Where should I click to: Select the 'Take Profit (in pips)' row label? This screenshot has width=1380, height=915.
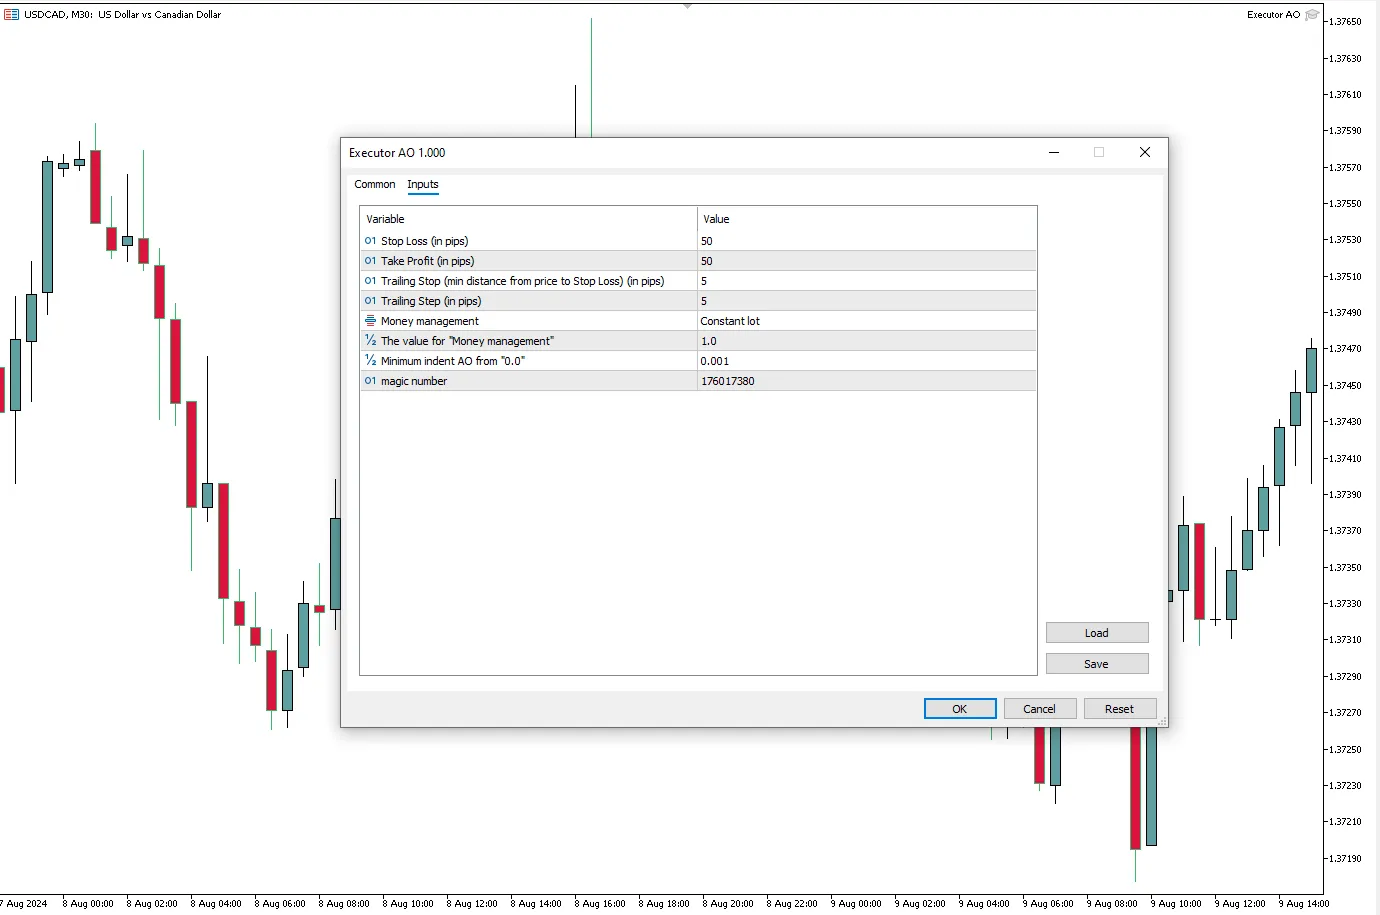coord(427,261)
